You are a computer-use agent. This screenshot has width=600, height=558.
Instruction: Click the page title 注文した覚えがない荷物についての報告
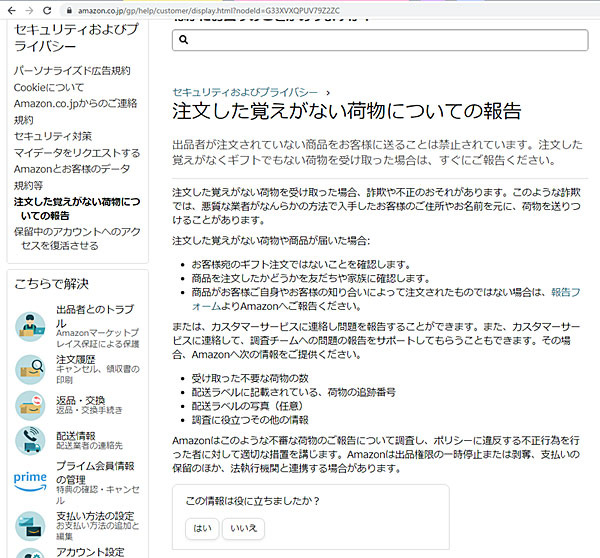[x=347, y=111]
